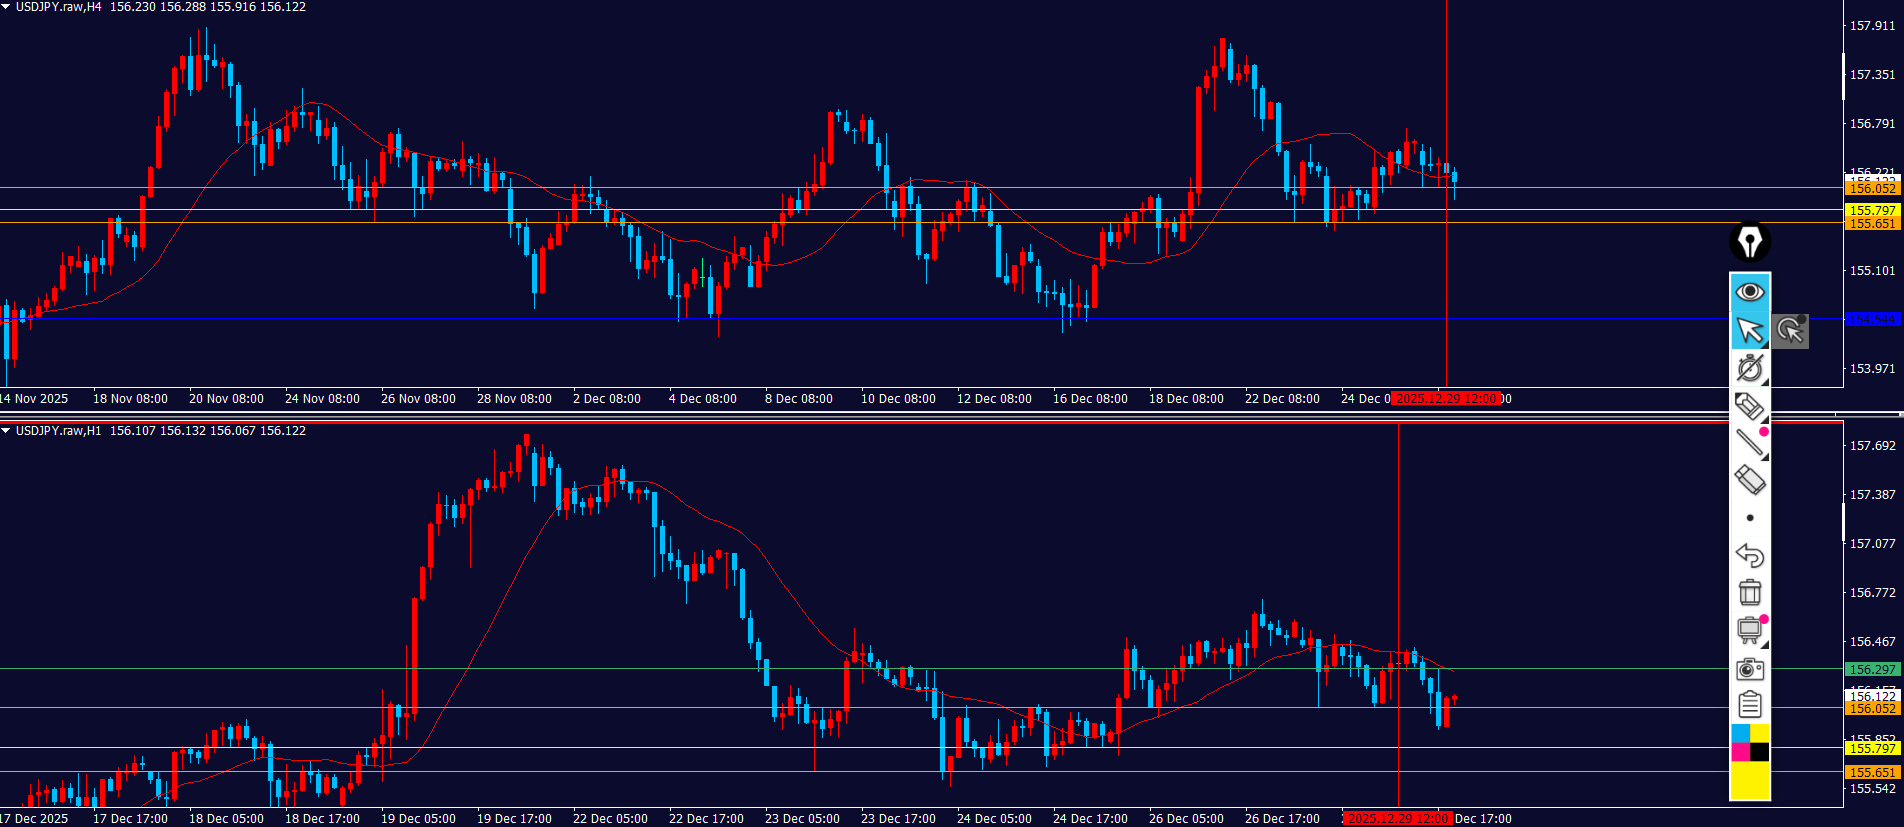Expand the USDJPY.raw,H4 chart dropdown triangle
Screen dimensions: 1904x827
(x=6, y=7)
